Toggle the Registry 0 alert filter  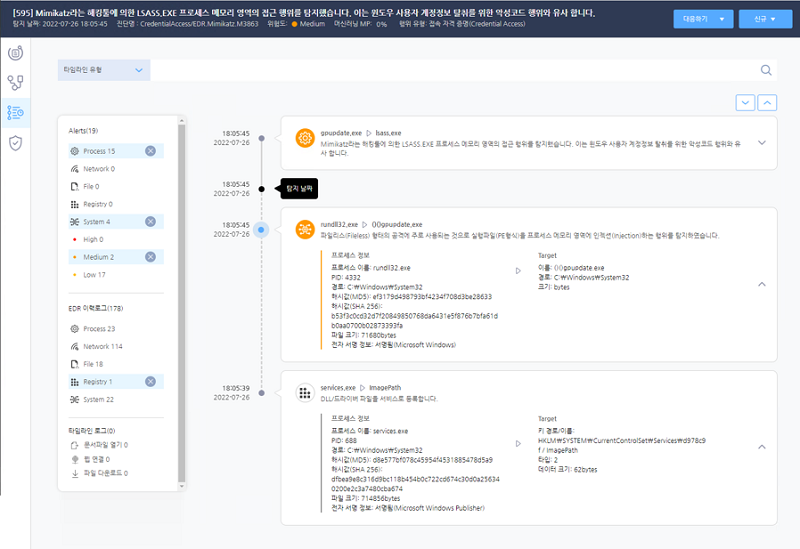[x=116, y=204]
